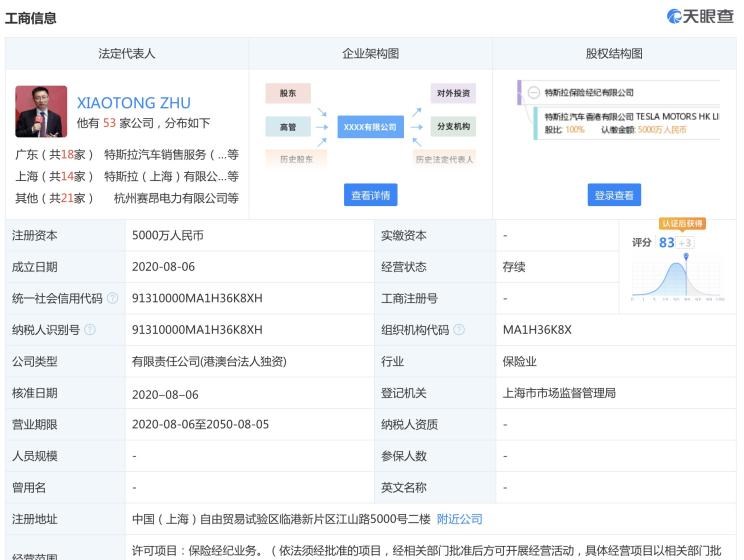
Task: Open the 附近公司 link
Action: [x=459, y=519]
